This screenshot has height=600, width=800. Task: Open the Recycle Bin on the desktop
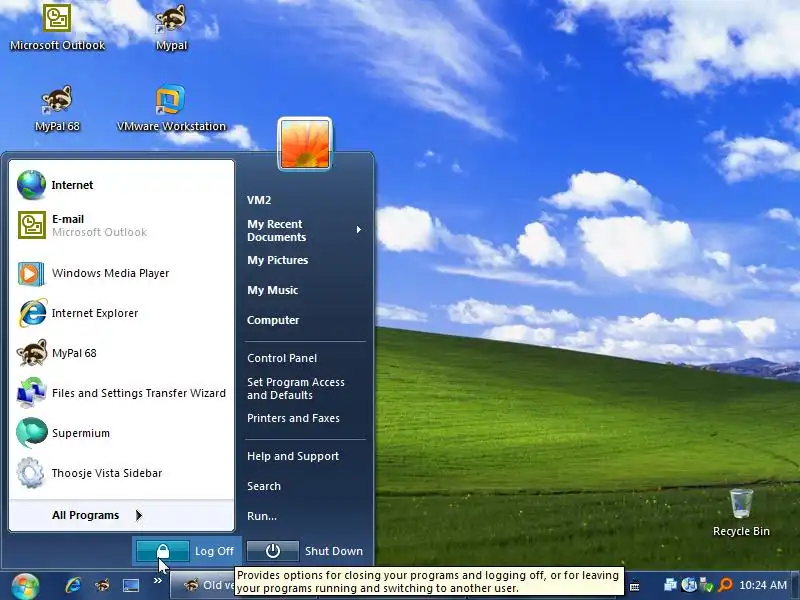coord(741,512)
